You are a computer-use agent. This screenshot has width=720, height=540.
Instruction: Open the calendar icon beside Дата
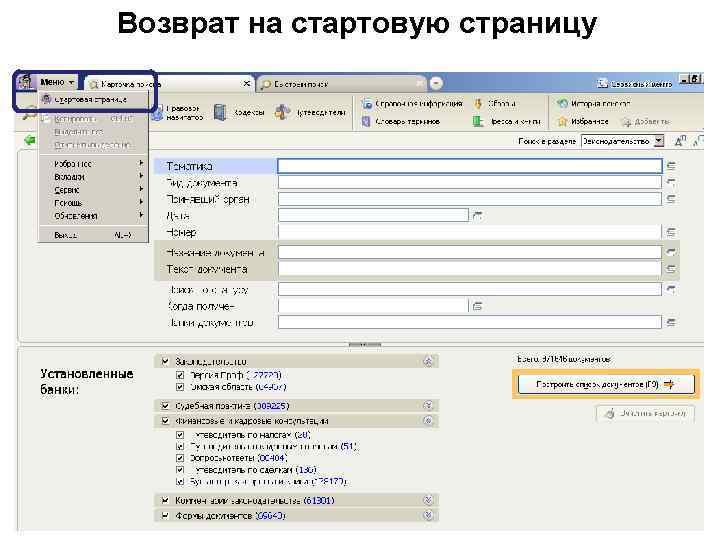[x=478, y=215]
